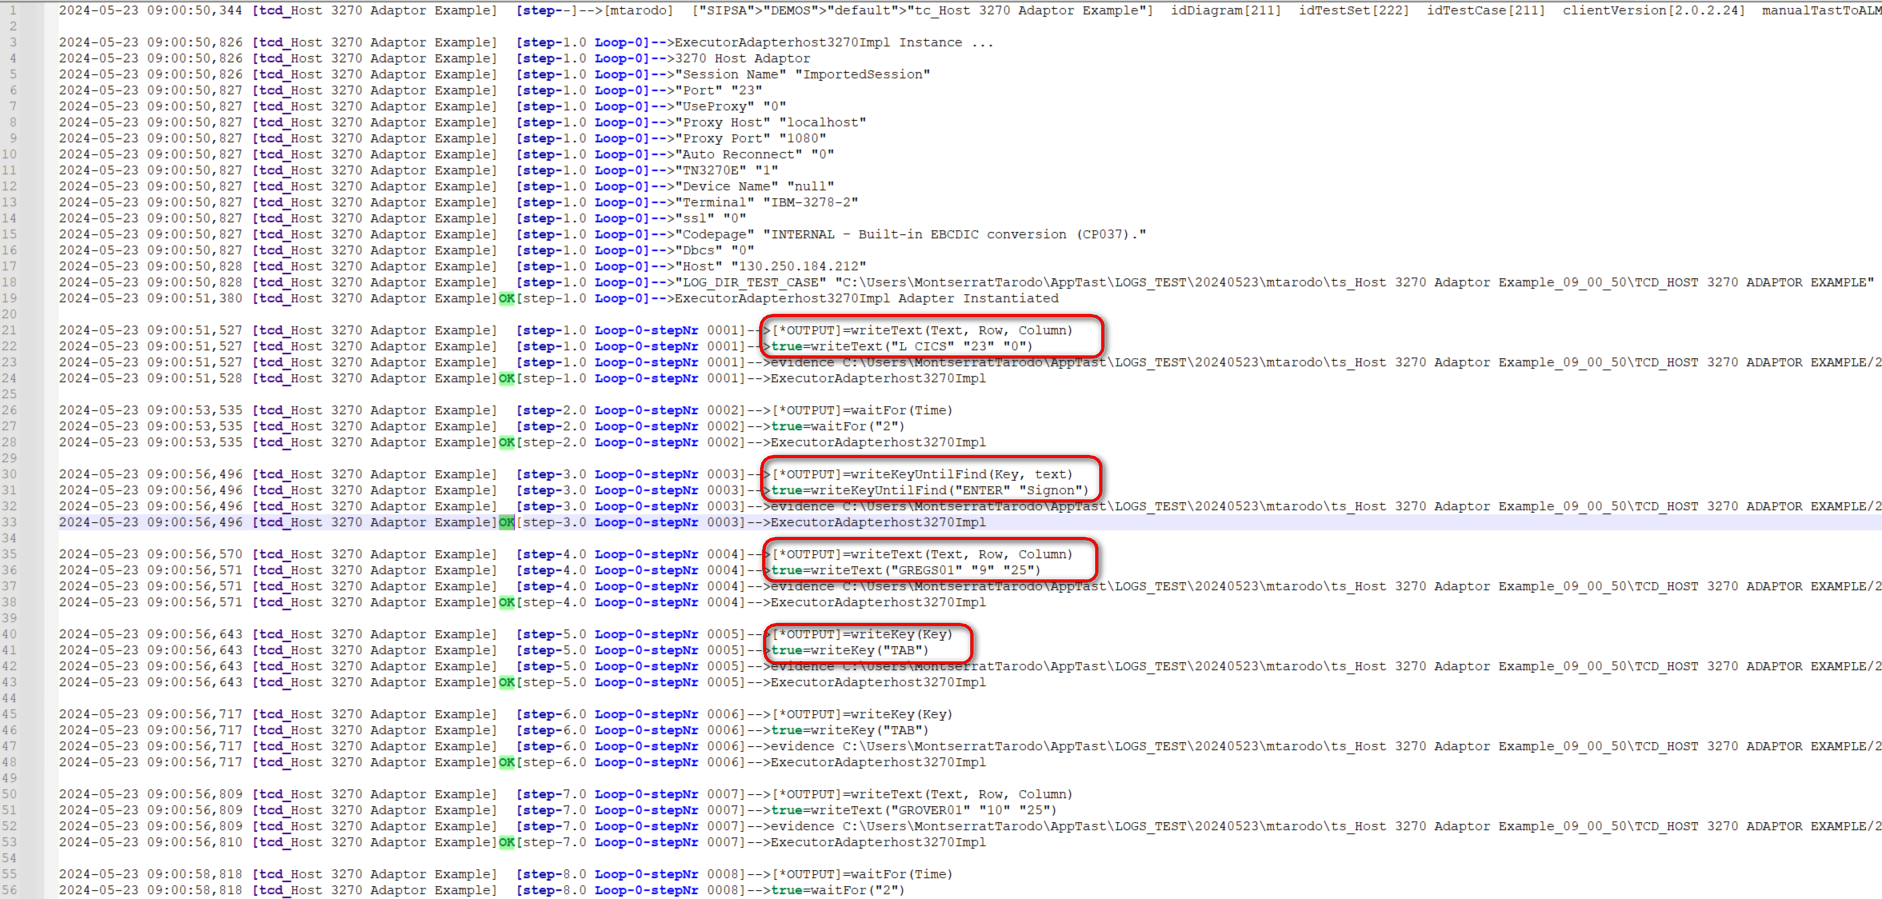Click line number 1 in the gutter

(x=13, y=10)
